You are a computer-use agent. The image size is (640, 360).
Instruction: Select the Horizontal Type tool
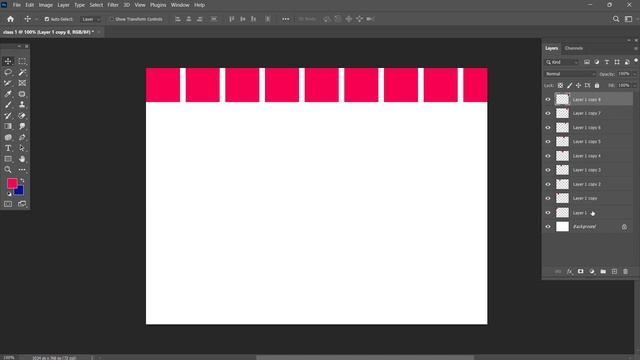[8, 148]
